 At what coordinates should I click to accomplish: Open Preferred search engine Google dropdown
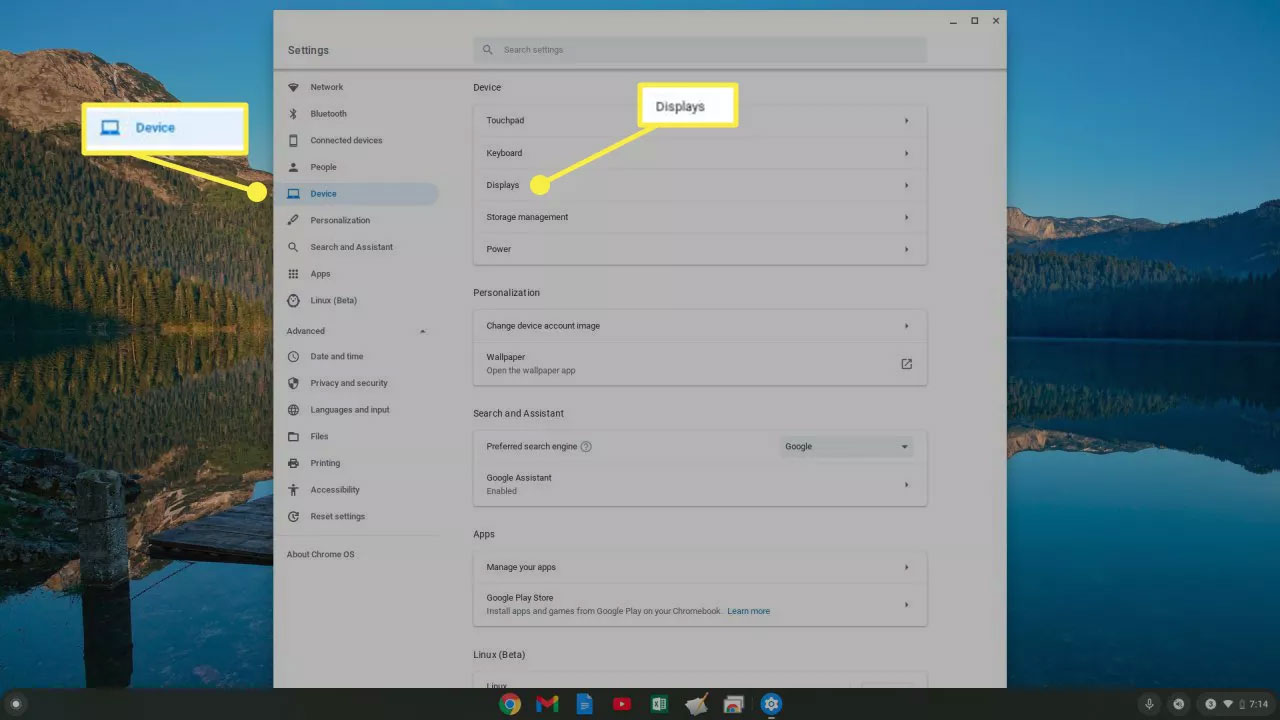[846, 447]
